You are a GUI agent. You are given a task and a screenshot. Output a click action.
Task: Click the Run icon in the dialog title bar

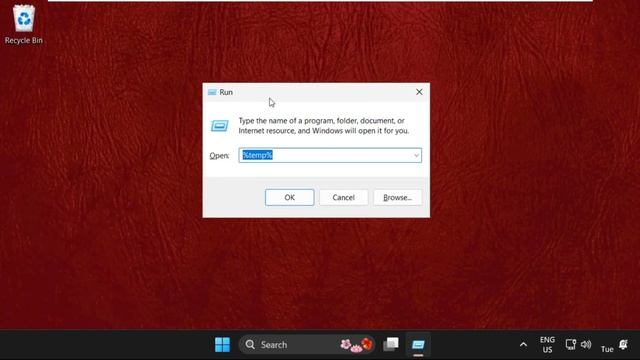pos(212,92)
